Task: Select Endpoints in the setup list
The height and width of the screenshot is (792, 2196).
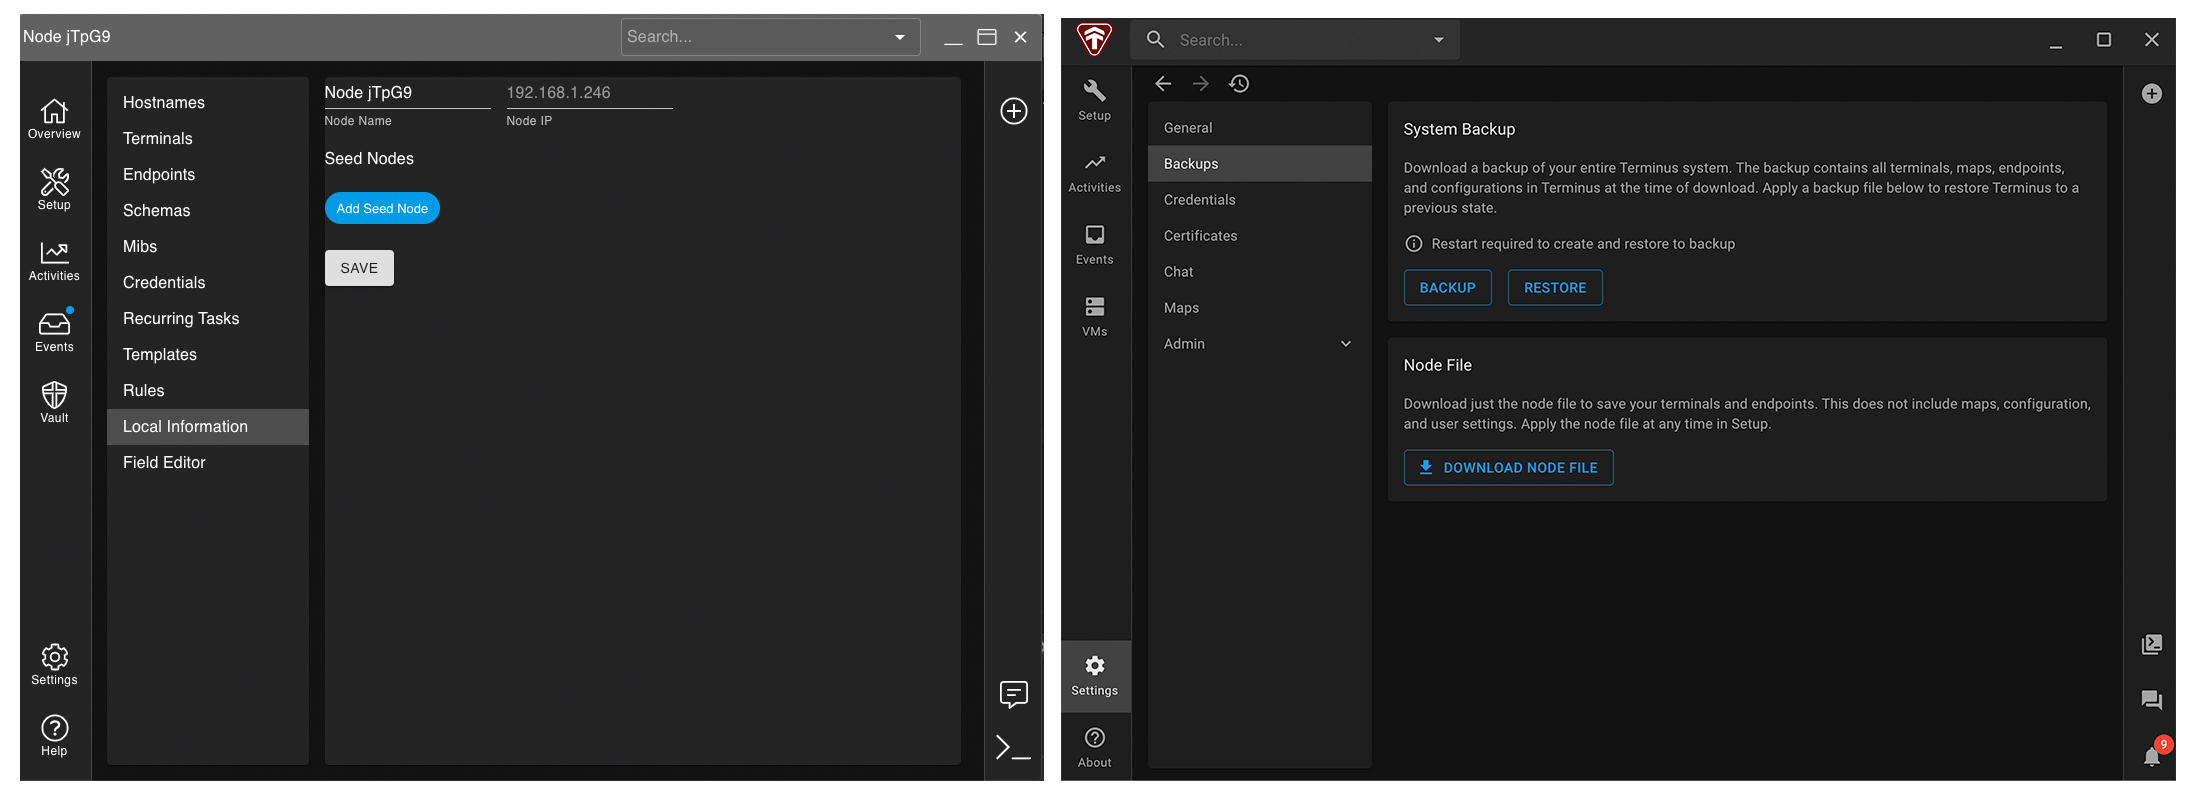Action: click(208, 174)
